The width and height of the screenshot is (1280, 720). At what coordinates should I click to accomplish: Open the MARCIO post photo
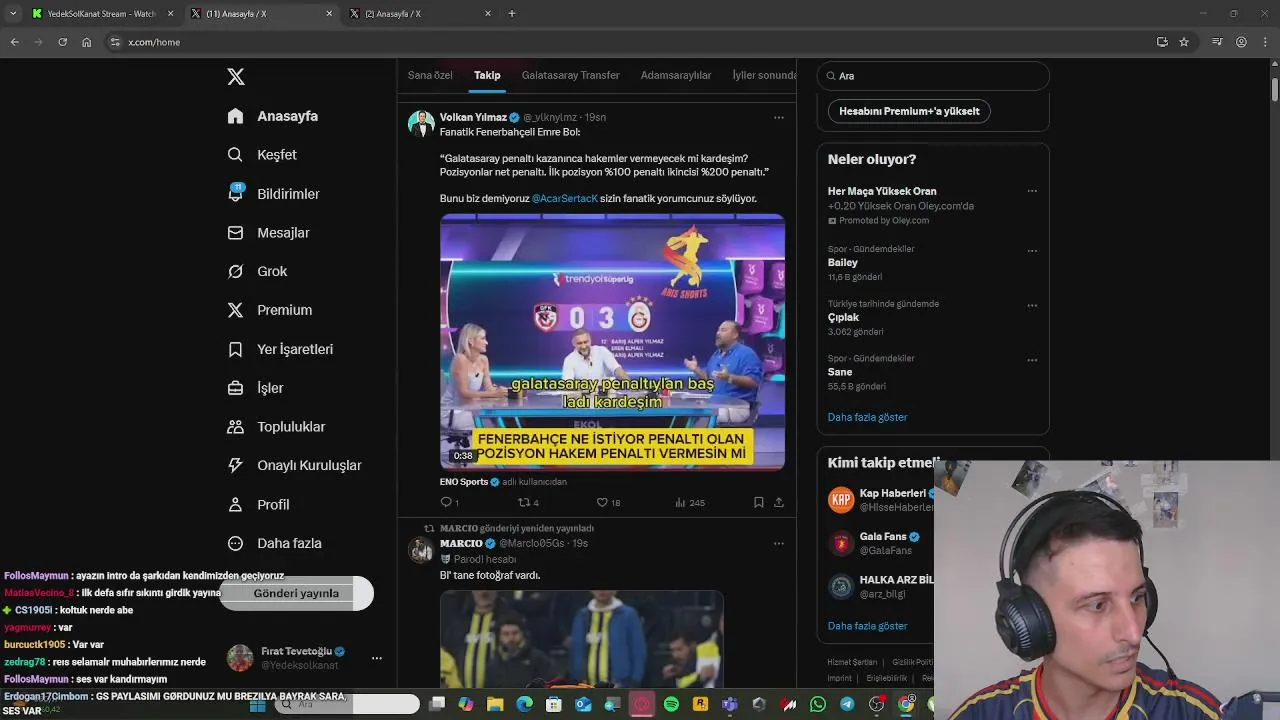[582, 637]
